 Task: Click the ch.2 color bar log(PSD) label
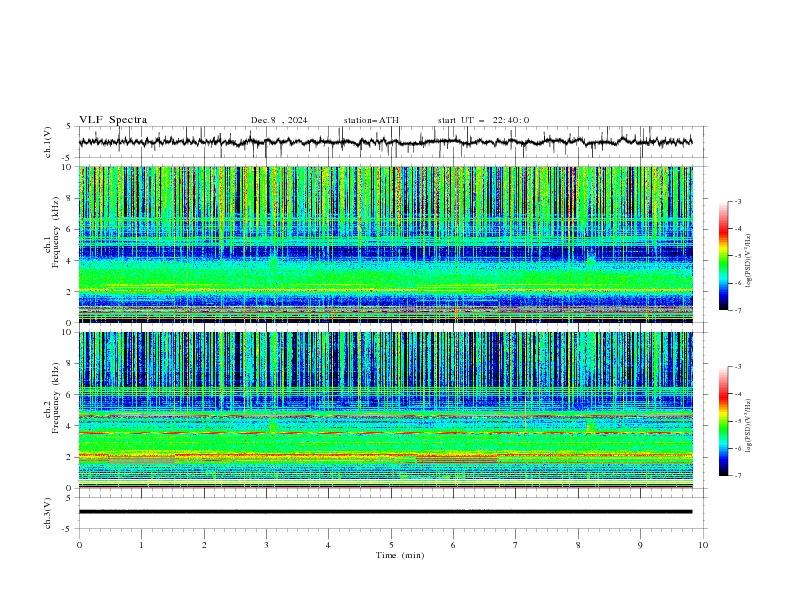[x=749, y=425]
